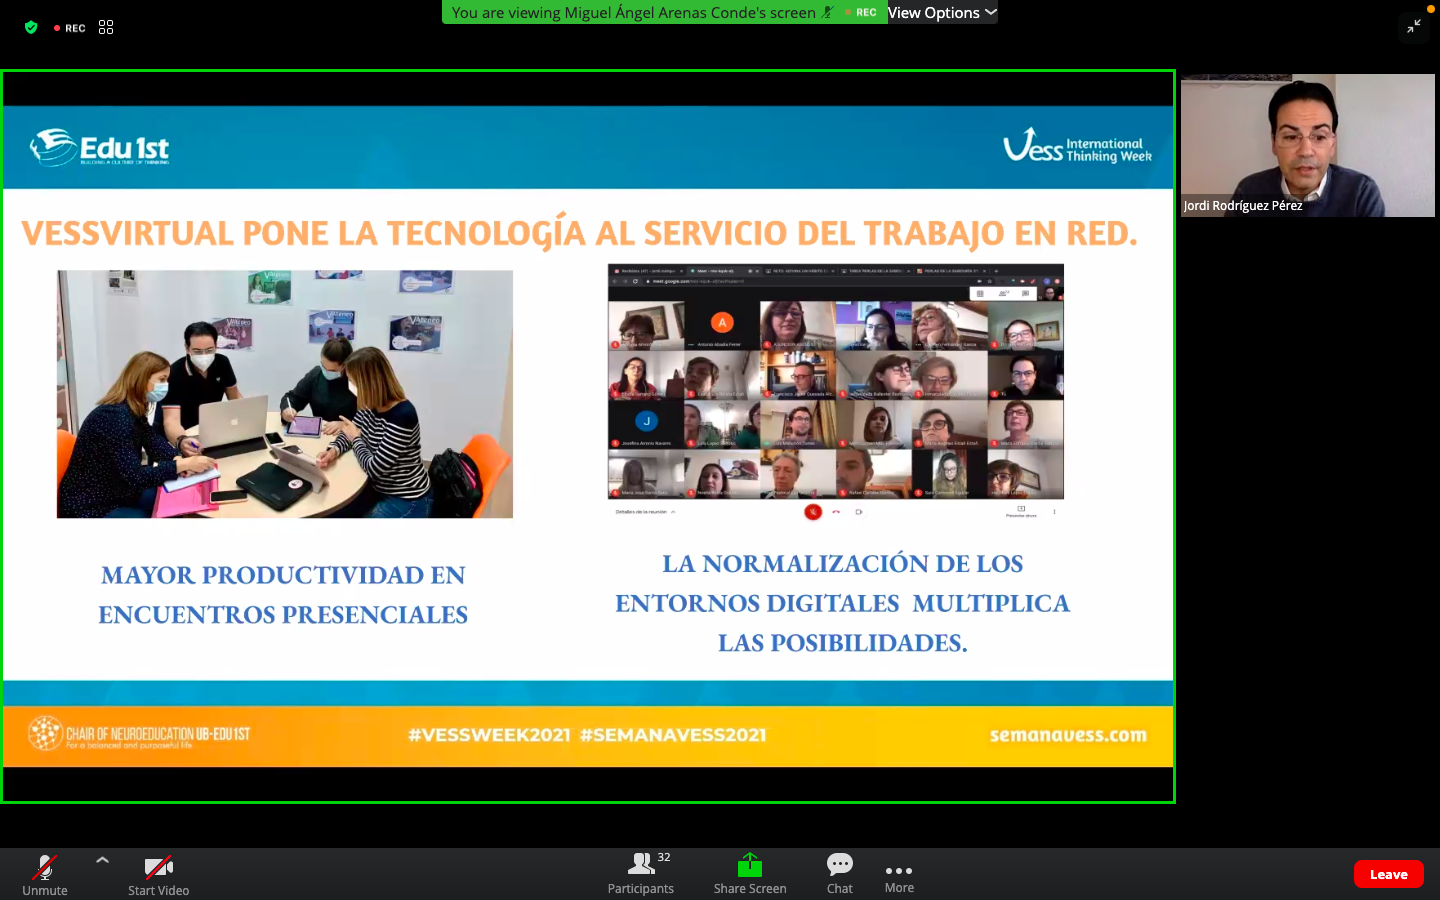Click the green Share Screen icon

[x=750, y=865]
